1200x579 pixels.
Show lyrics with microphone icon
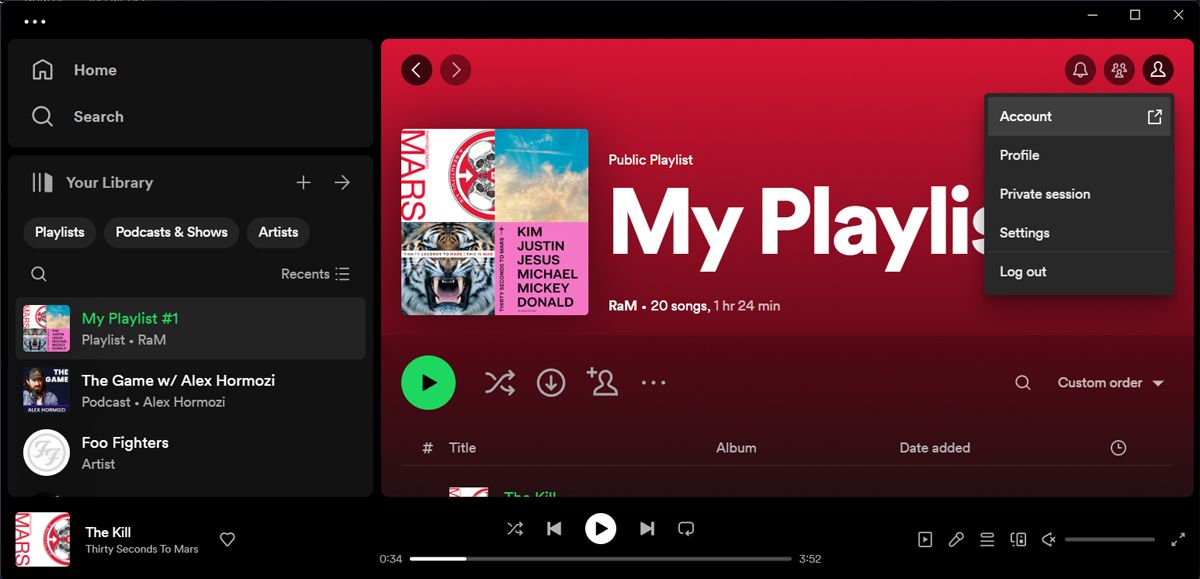click(x=956, y=540)
